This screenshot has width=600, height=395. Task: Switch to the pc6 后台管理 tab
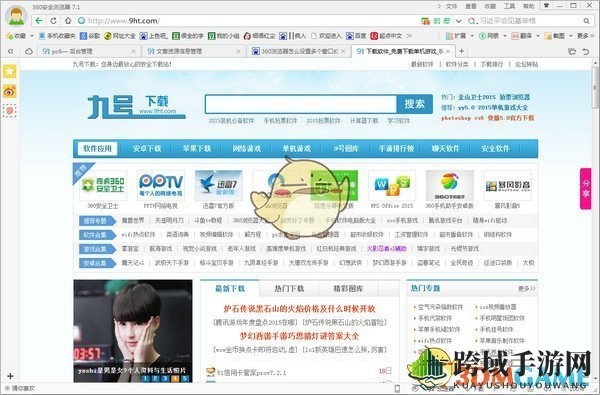point(89,51)
